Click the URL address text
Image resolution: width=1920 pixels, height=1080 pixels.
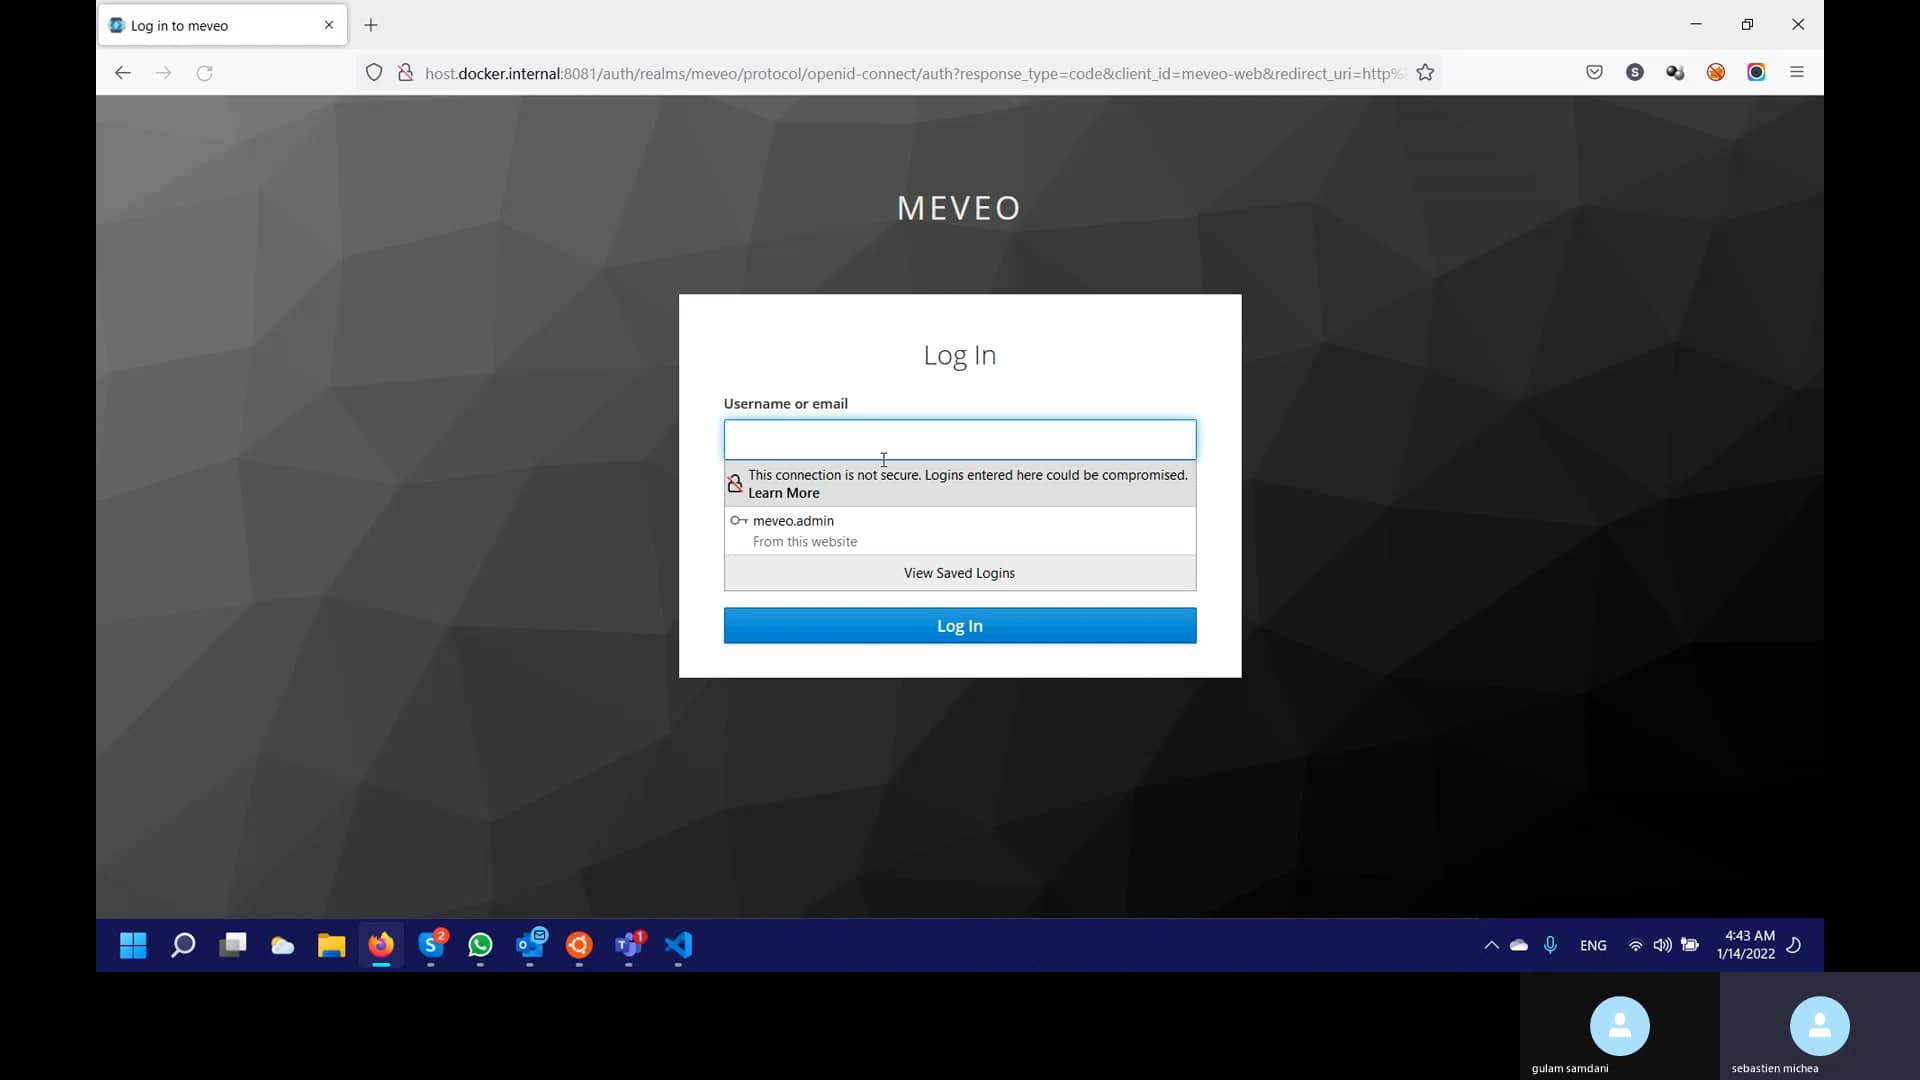click(x=914, y=74)
